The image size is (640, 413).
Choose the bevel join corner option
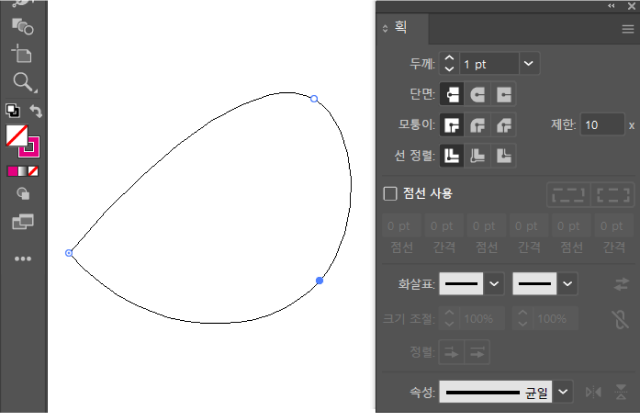pyautogui.click(x=505, y=125)
